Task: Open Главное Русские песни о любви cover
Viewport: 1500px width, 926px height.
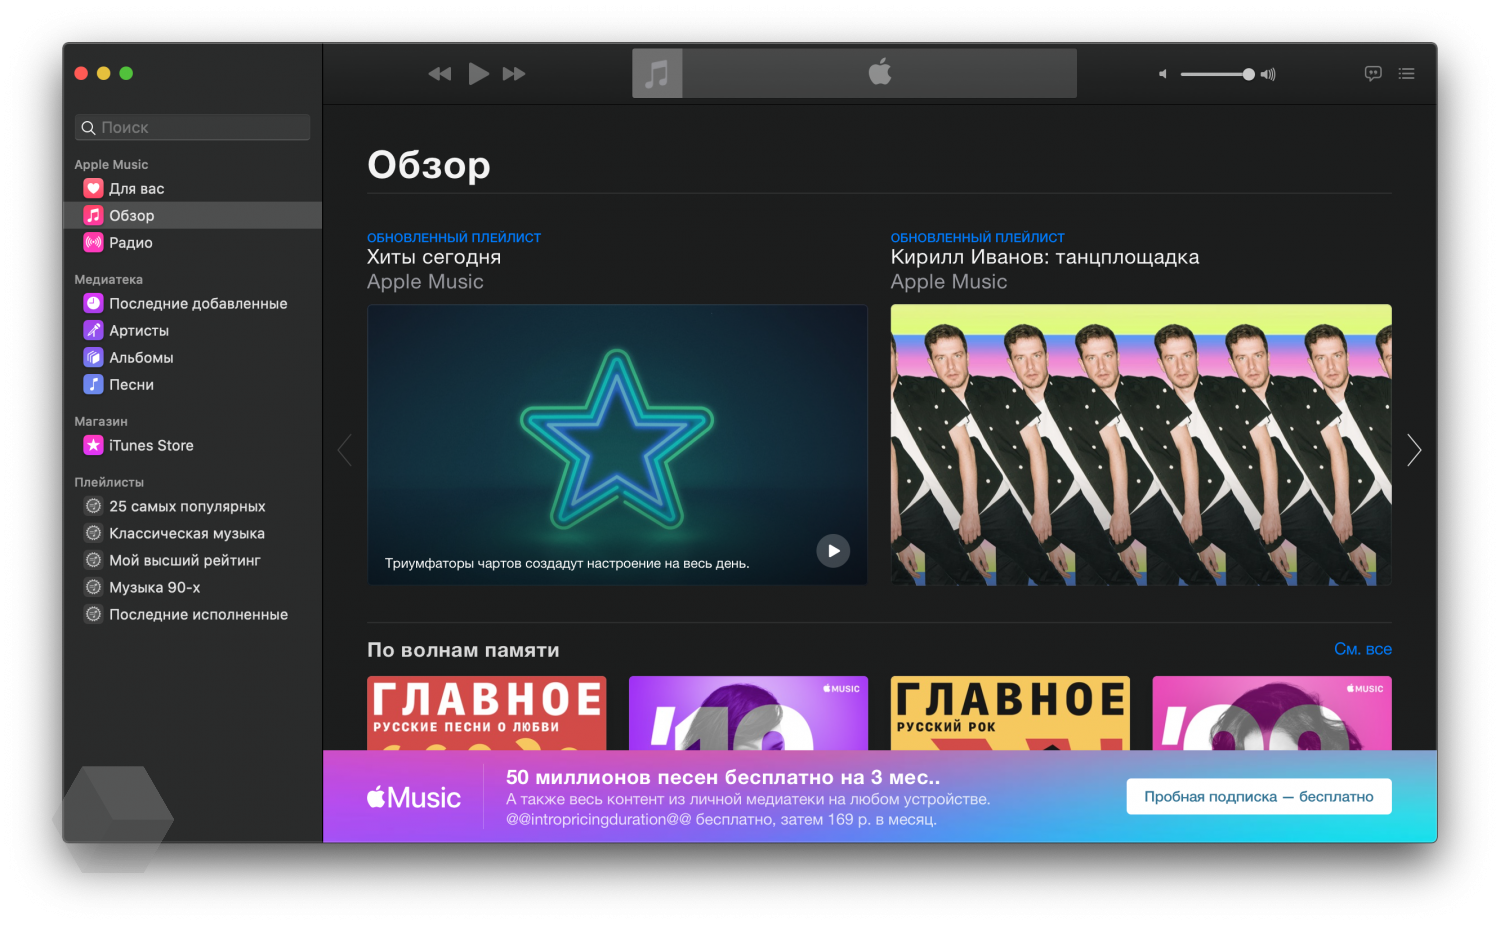Action: point(487,713)
